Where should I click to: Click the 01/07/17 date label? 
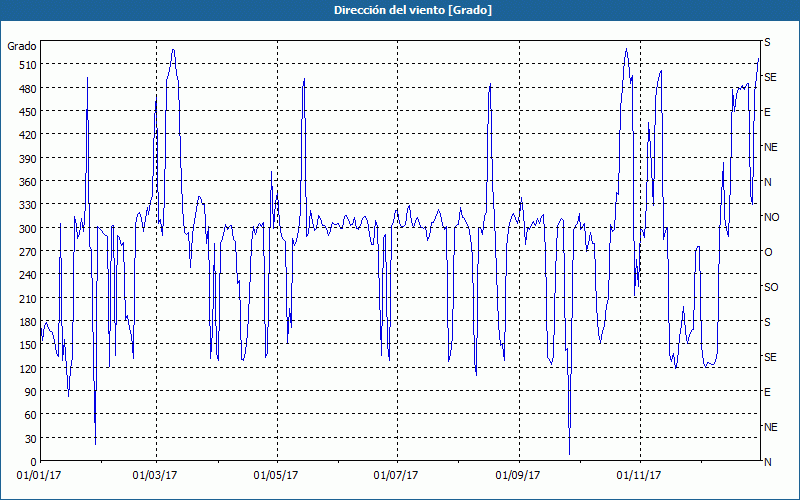click(396, 476)
